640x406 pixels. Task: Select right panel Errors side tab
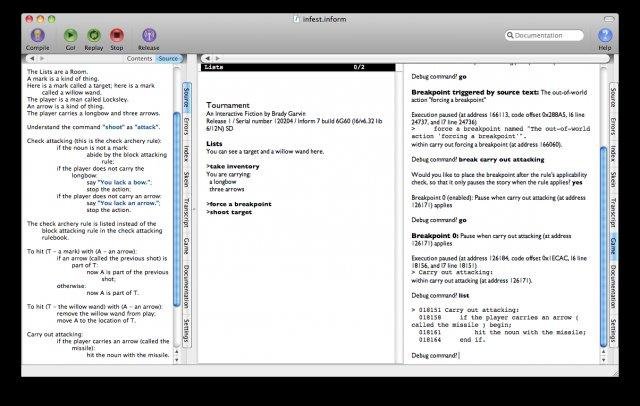[613, 126]
